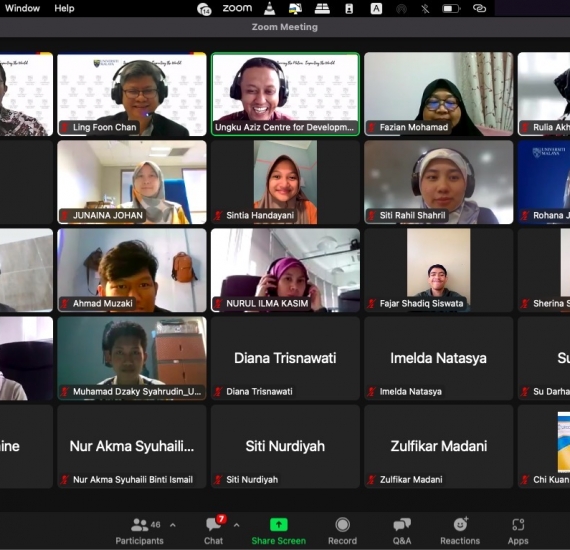Click the Rulia Akh name label
This screenshot has height=550, width=570.
pyautogui.click(x=551, y=127)
